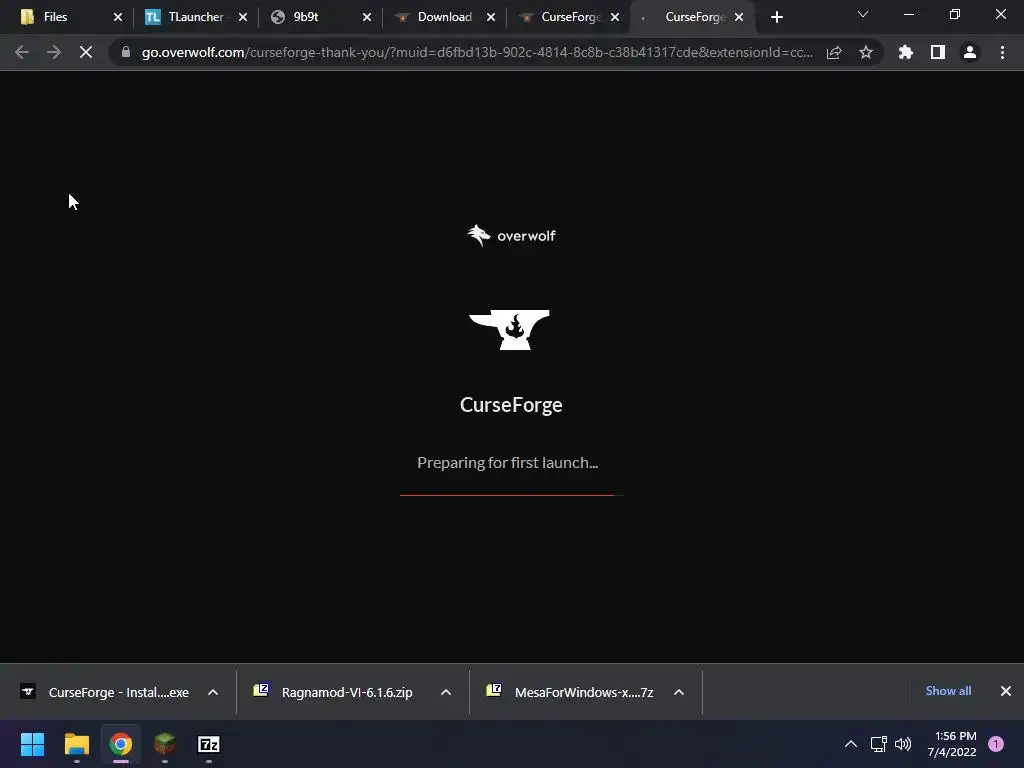Image resolution: width=1024 pixels, height=768 pixels.
Task: Open Chrome's three-dot menu
Action: 1002,52
